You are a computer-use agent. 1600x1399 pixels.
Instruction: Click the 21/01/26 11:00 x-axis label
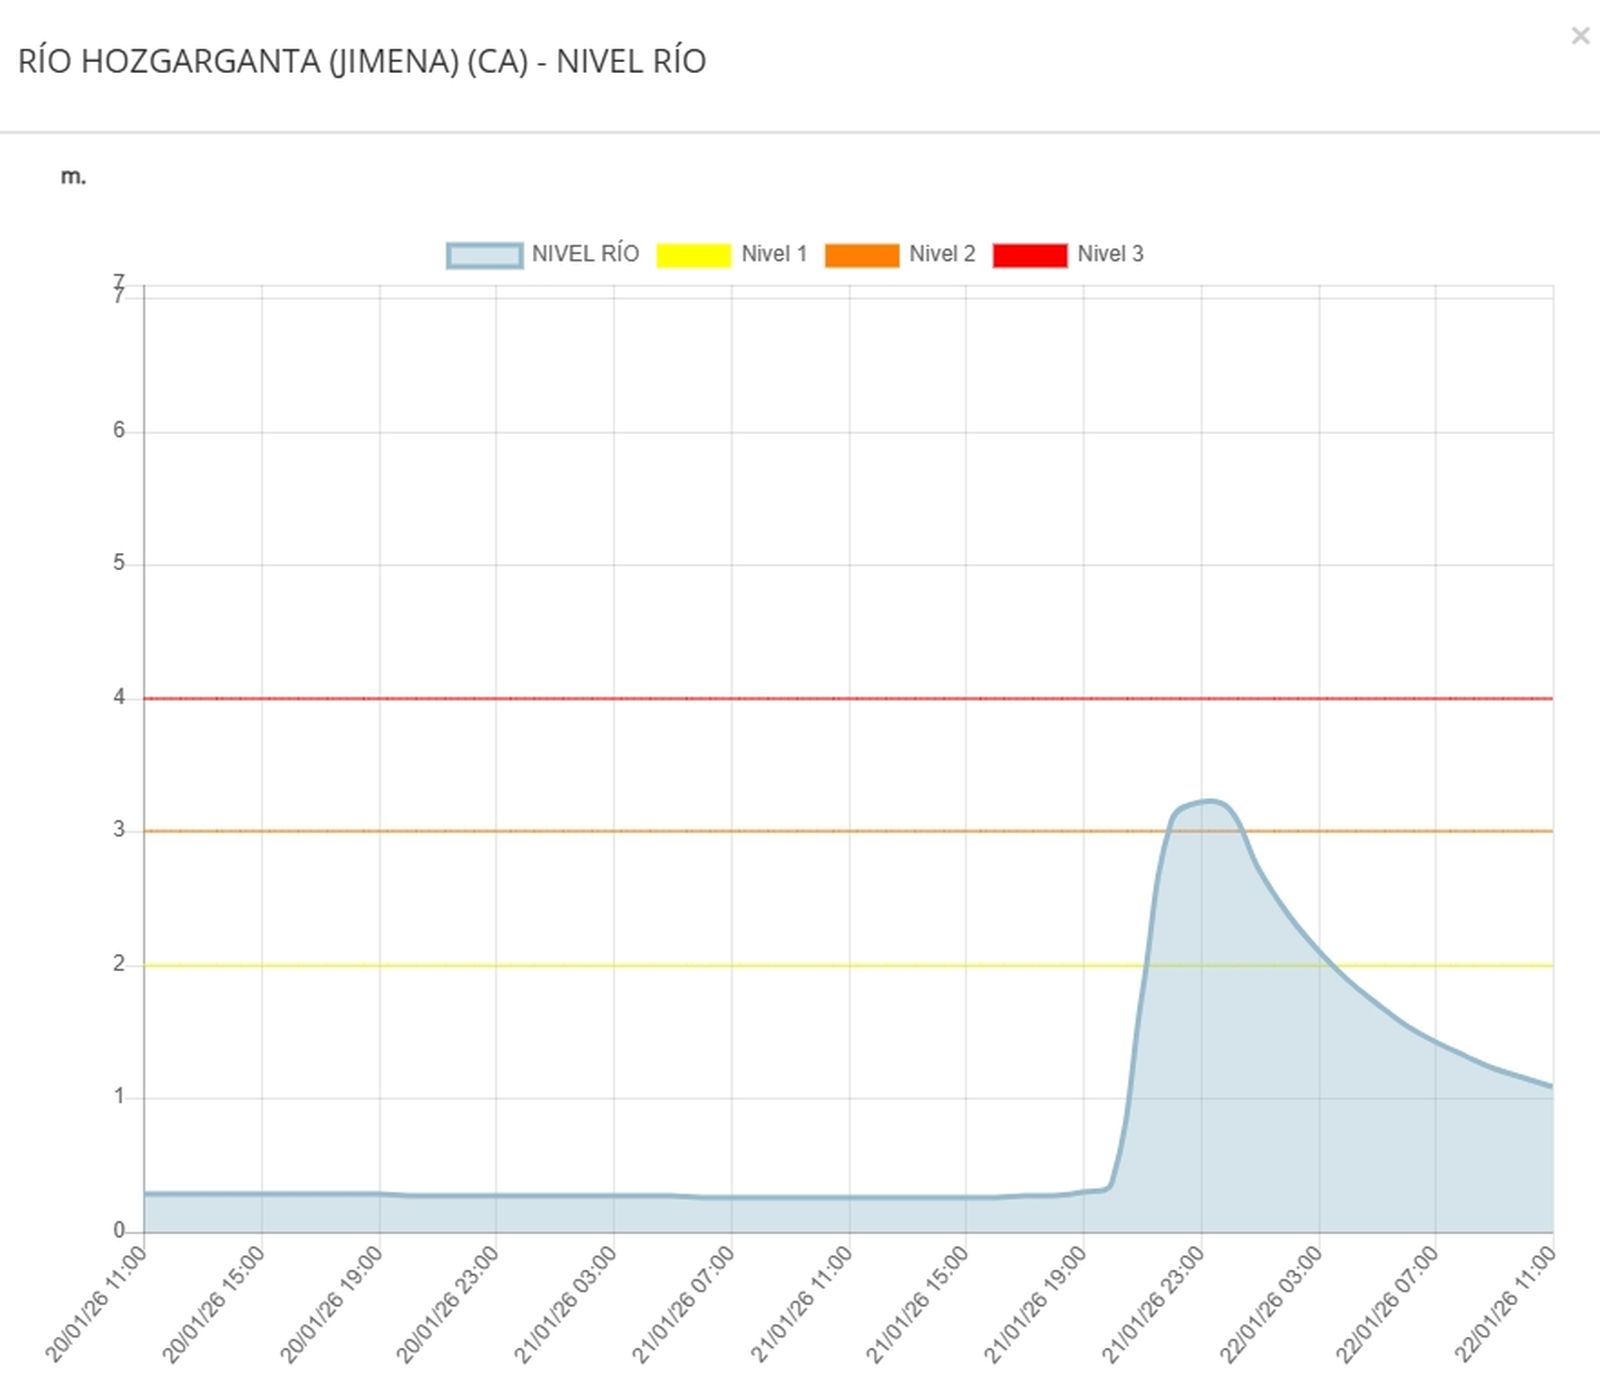tap(801, 1305)
